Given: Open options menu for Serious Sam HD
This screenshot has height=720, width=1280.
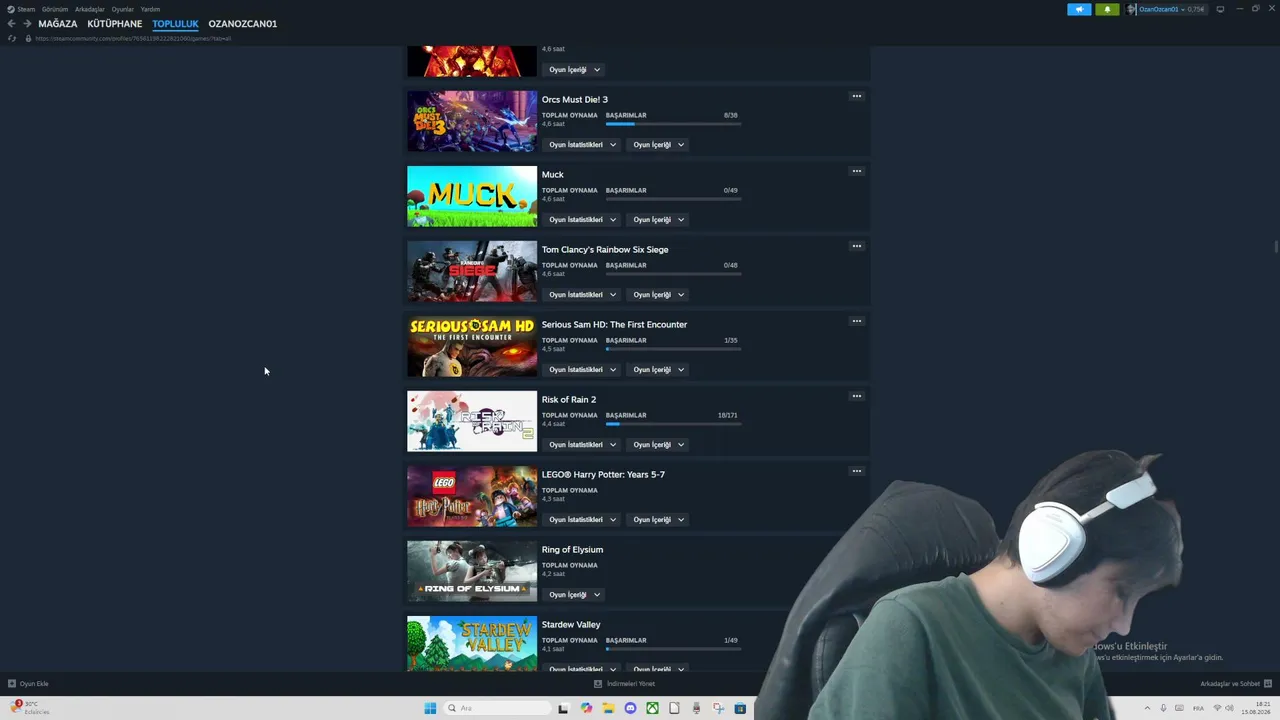Looking at the screenshot, I should tap(856, 321).
